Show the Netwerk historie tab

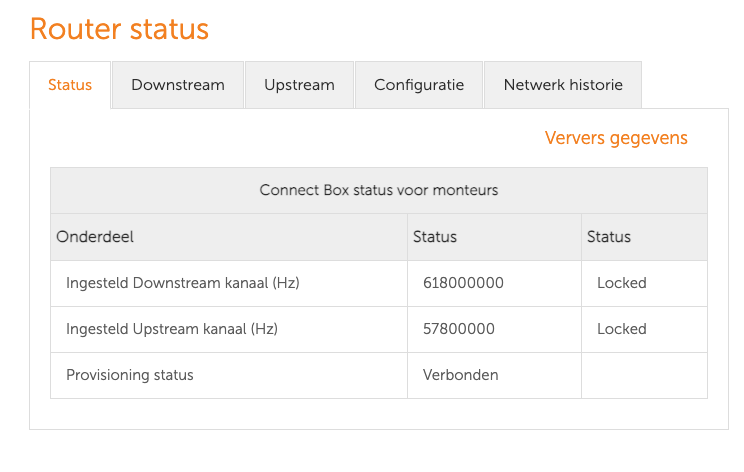click(x=563, y=85)
